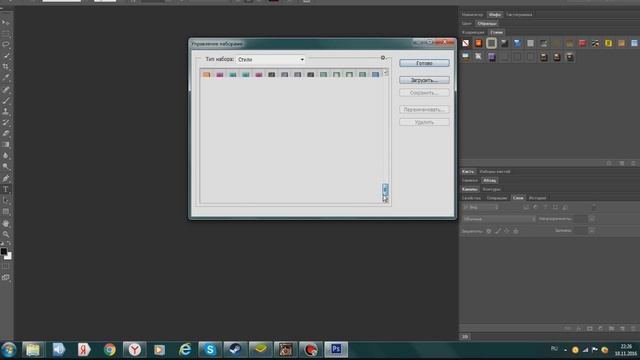Toggle lock position in Layers panel

(x=507, y=231)
